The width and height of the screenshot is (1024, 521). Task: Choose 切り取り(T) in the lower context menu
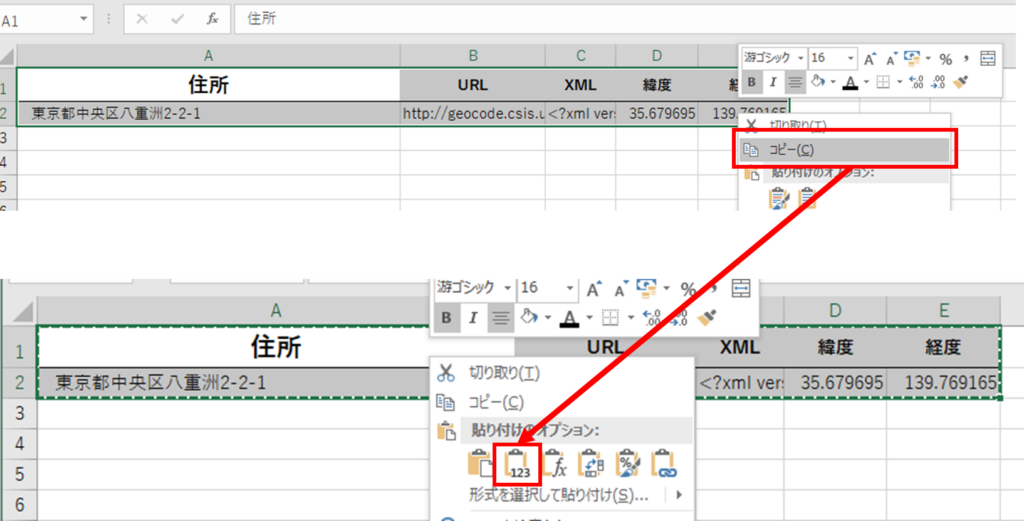[x=504, y=373]
